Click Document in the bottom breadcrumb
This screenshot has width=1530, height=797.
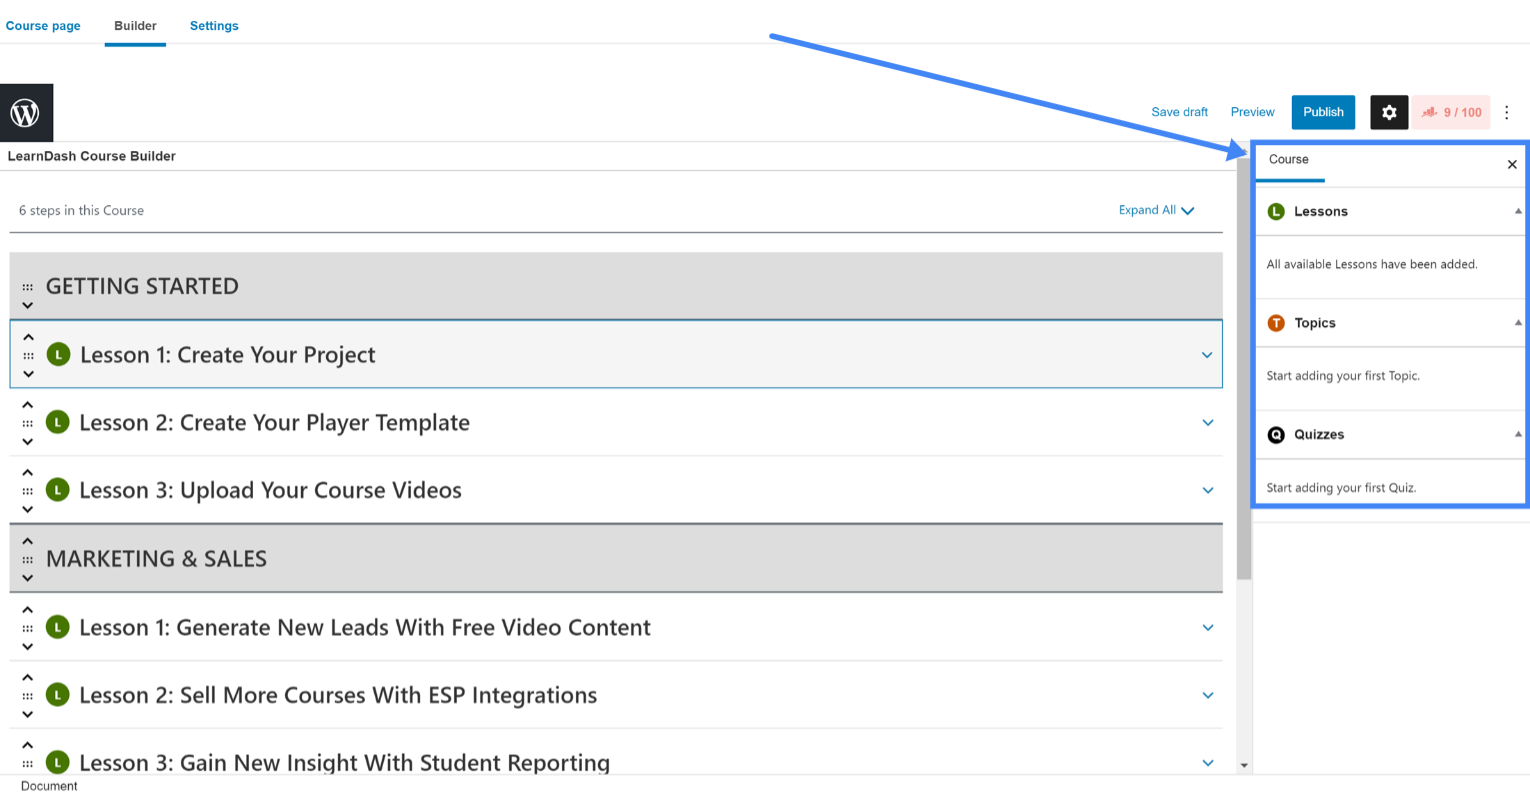[49, 786]
